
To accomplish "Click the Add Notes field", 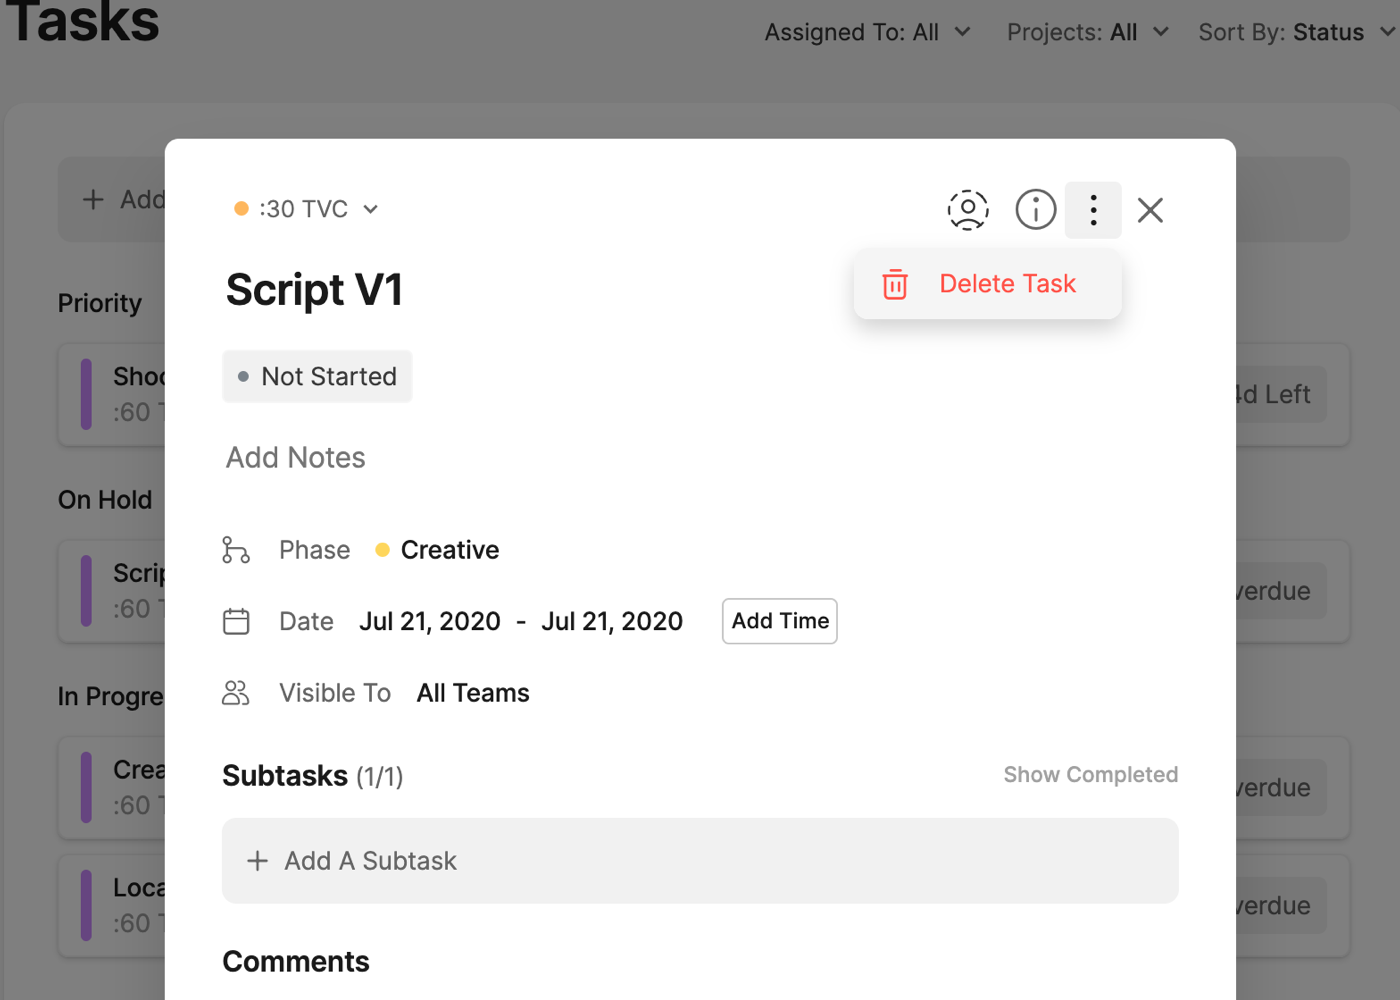I will (x=296, y=458).
